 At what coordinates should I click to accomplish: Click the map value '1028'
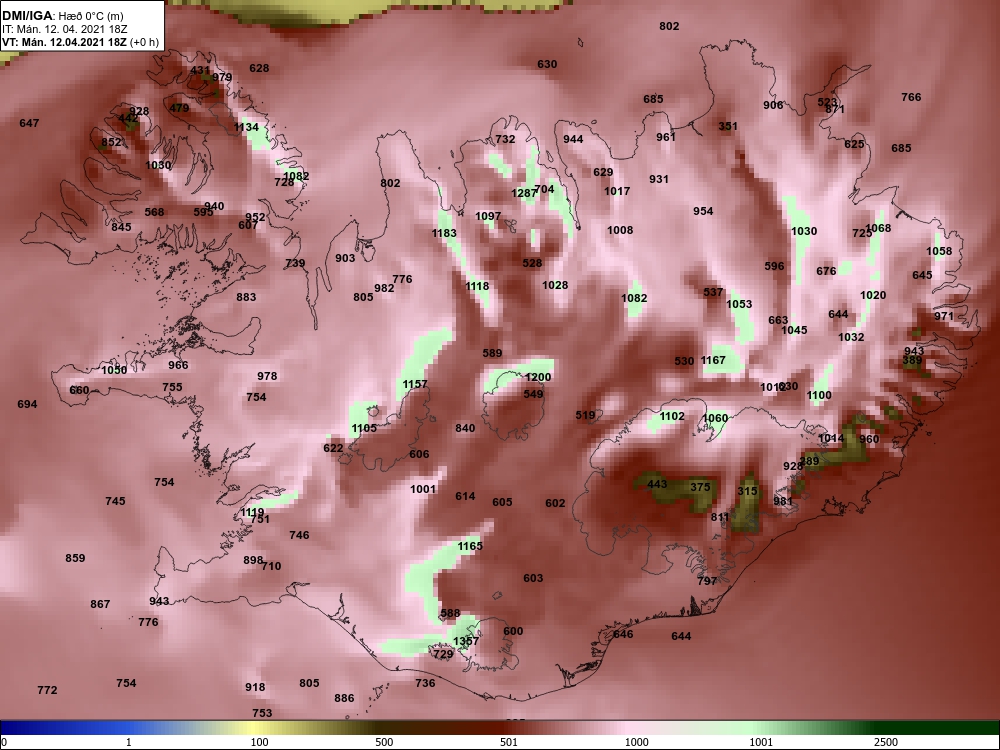pyautogui.click(x=555, y=285)
